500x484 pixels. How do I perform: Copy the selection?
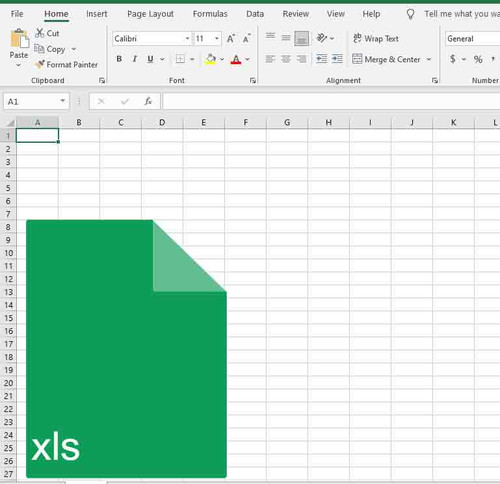pos(50,49)
